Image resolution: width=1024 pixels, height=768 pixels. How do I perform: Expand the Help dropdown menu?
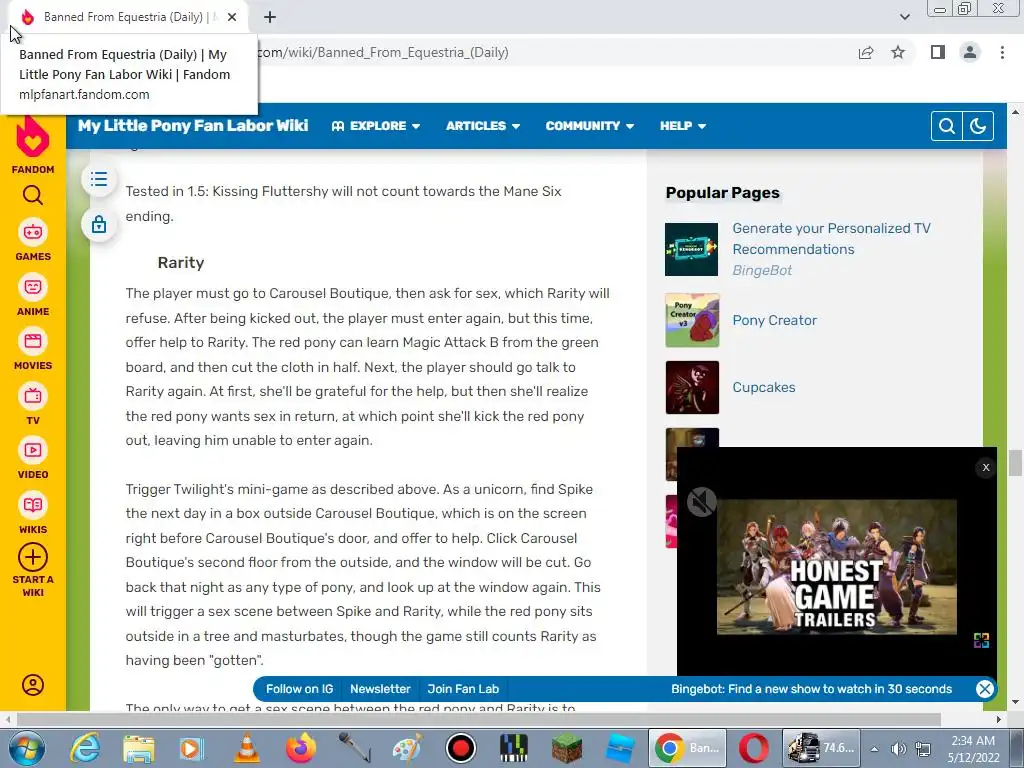(682, 125)
